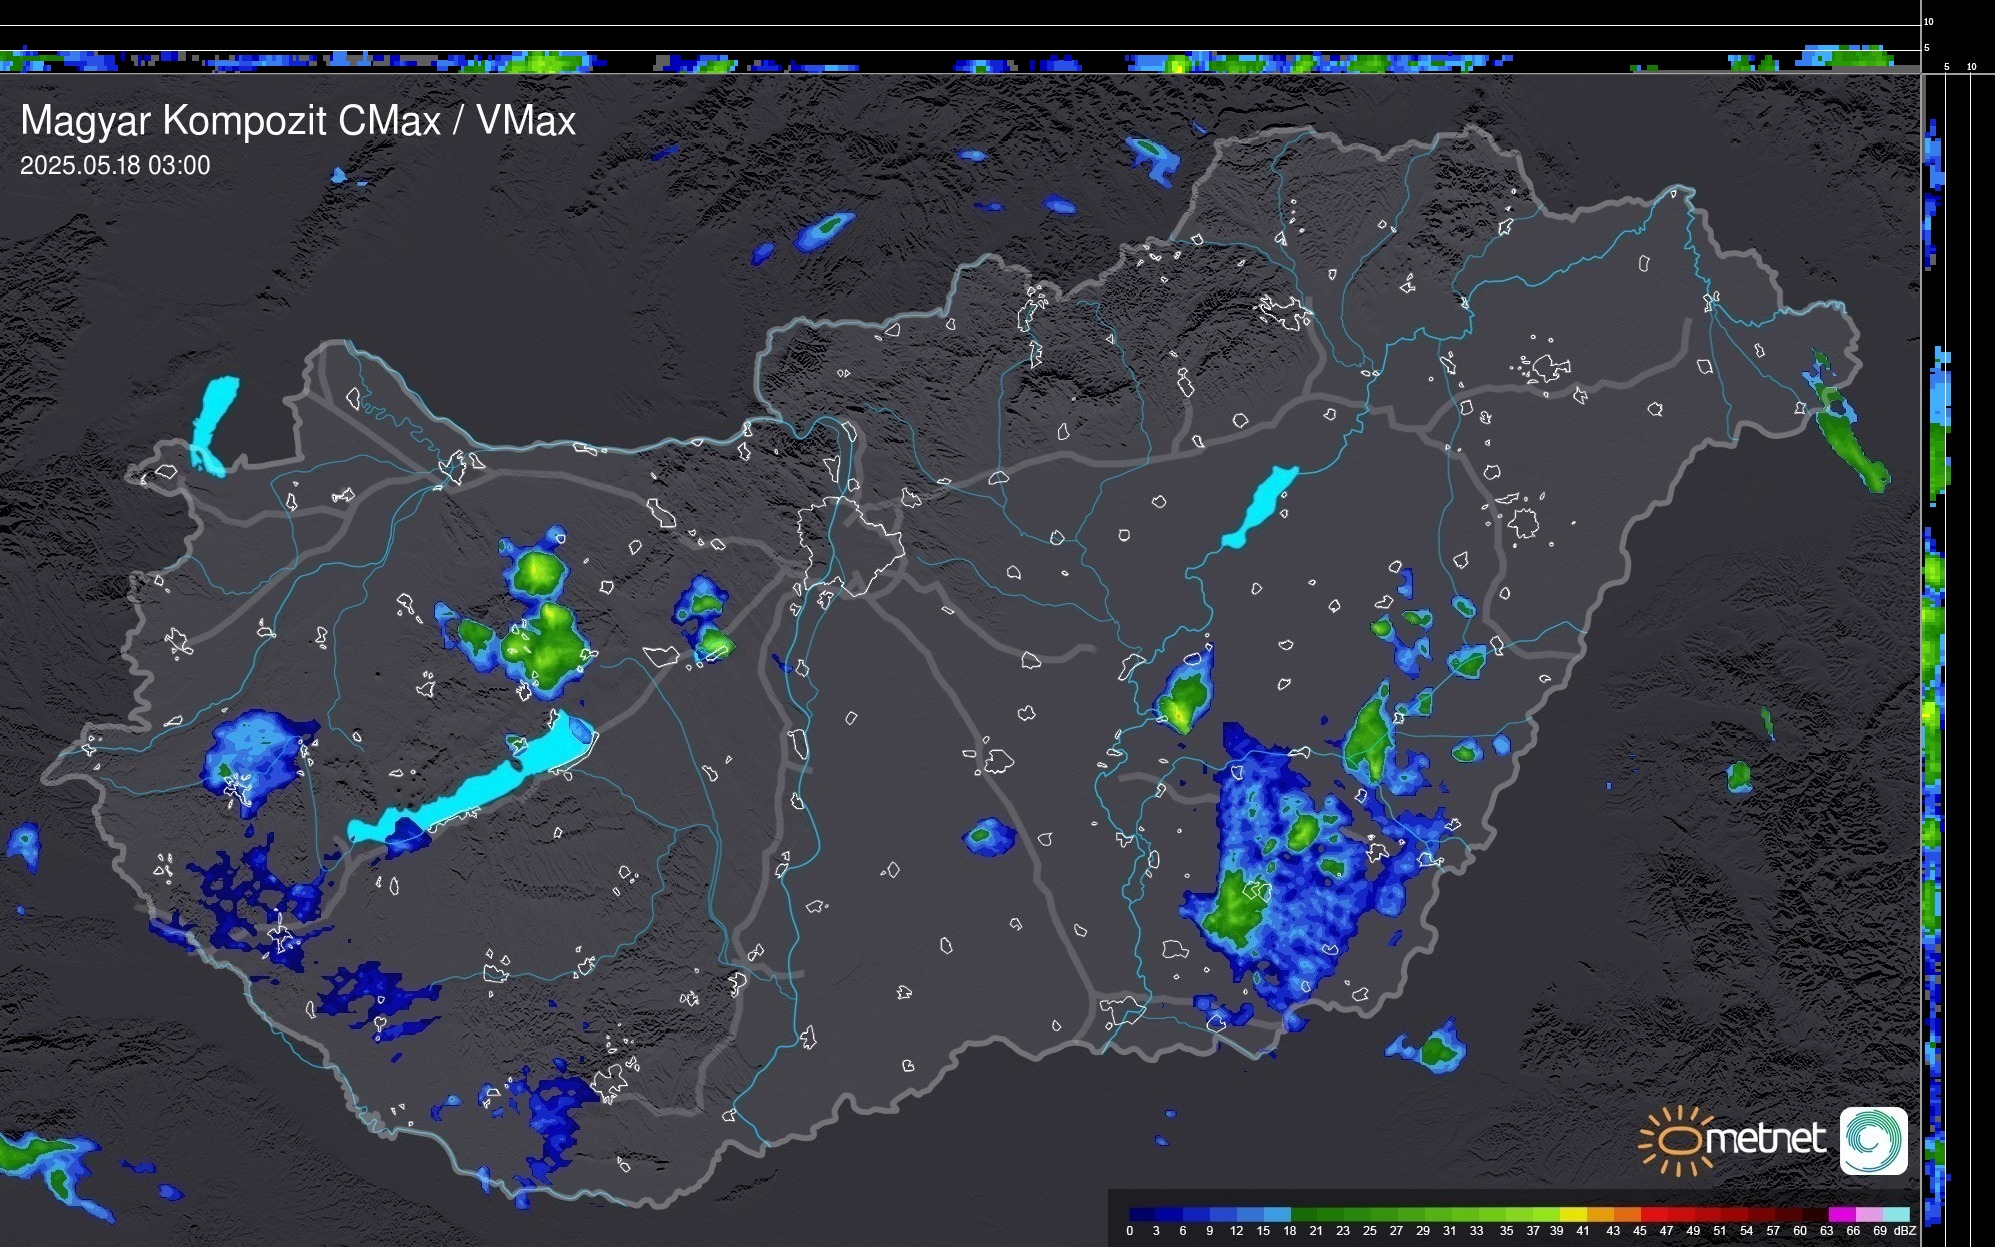The image size is (1995, 1247).
Task: Click the magenta 63 dBZ color swatch
Action: point(1841,1215)
